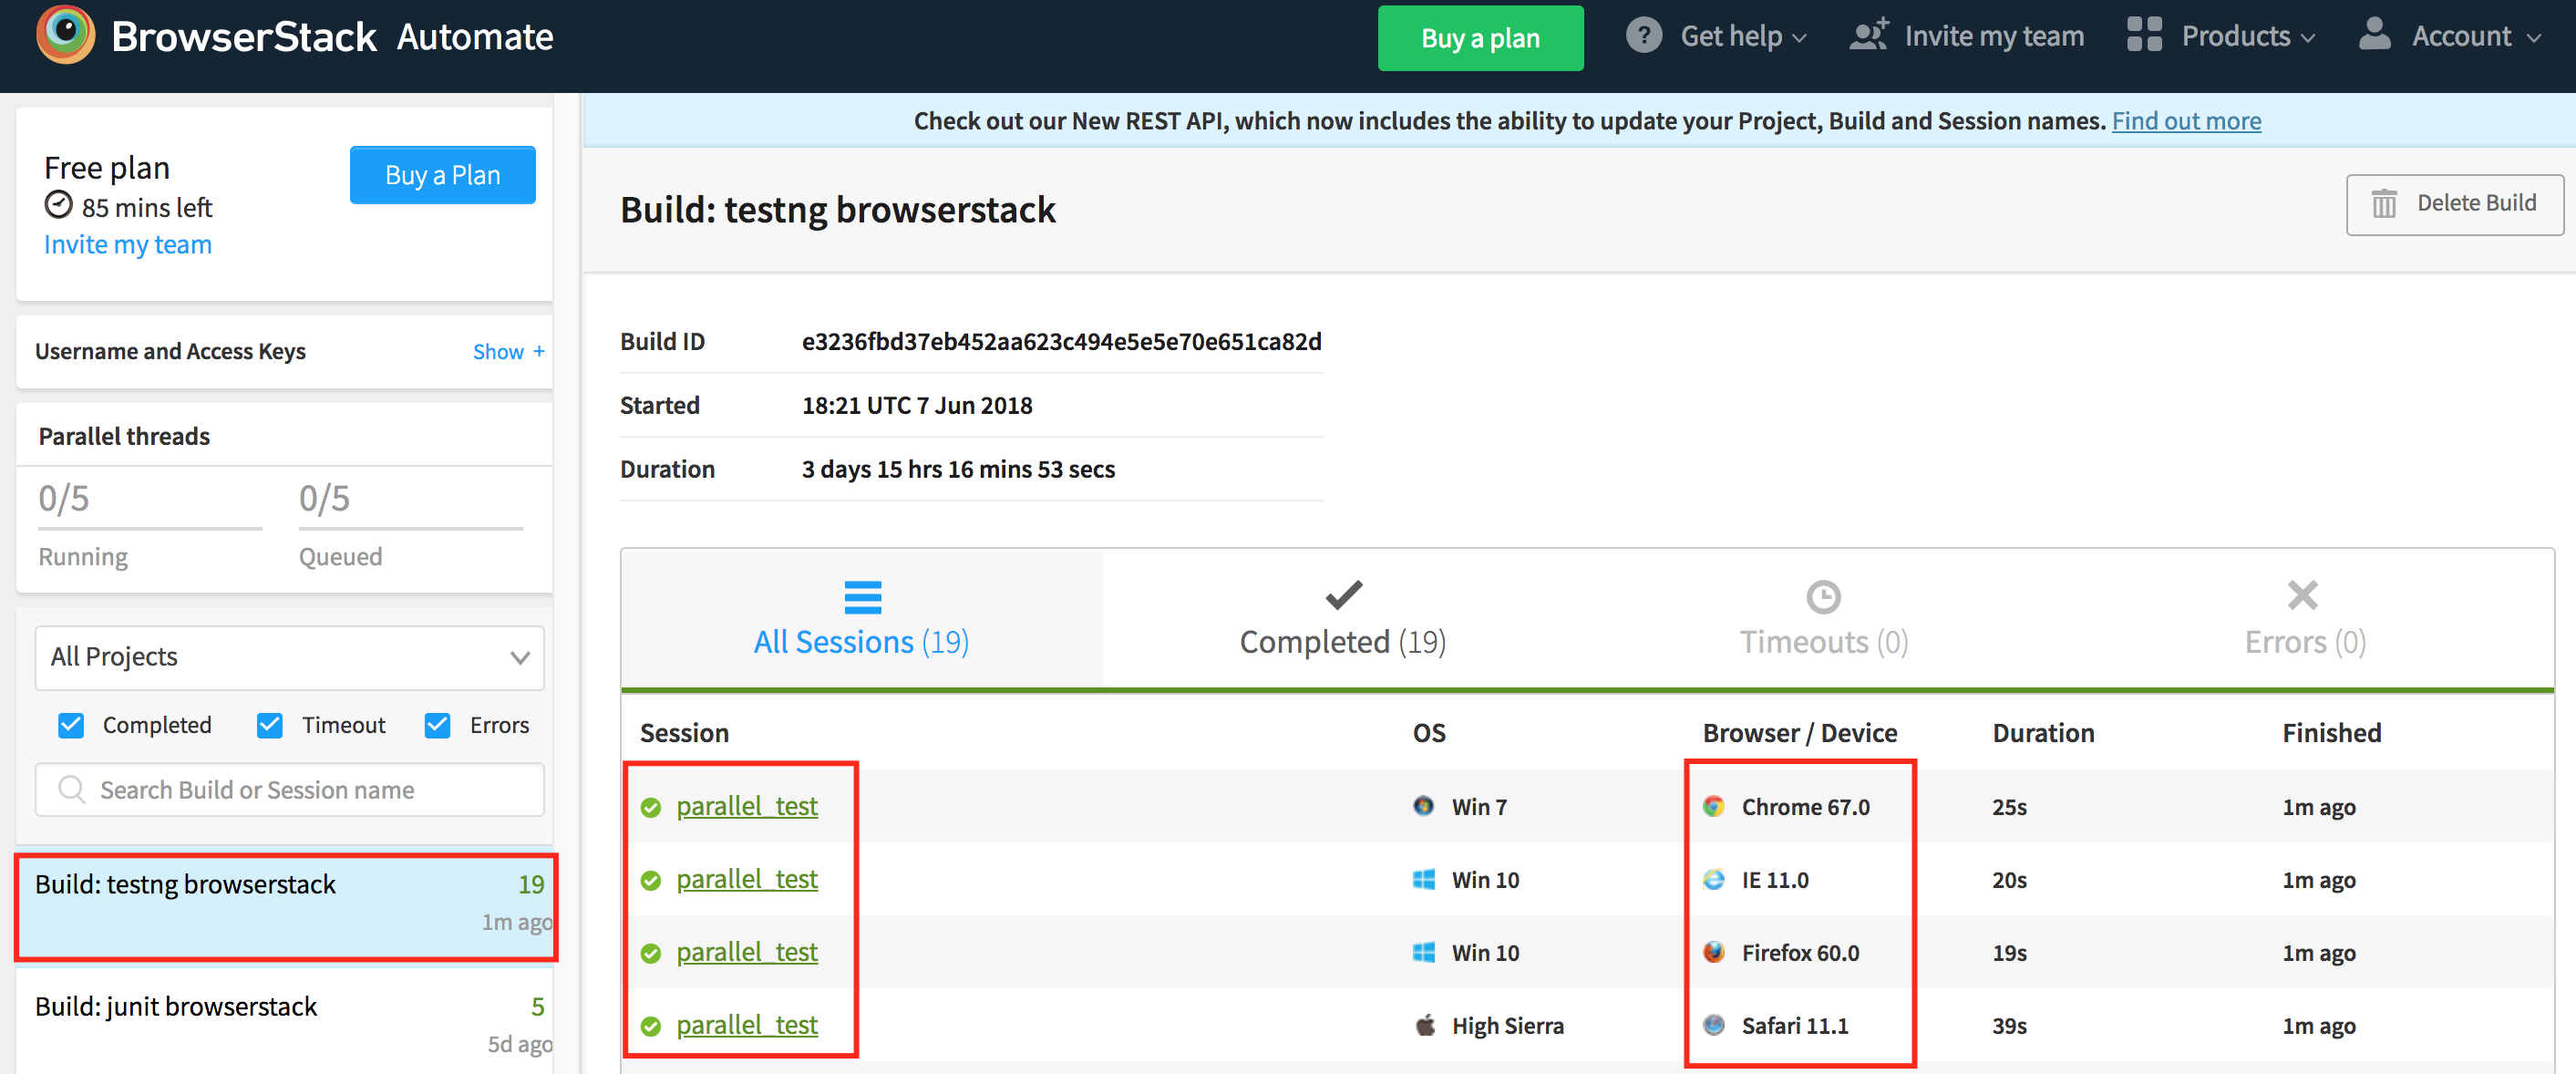Click the Get help question mark icon
2576x1074 pixels.
1643,36
